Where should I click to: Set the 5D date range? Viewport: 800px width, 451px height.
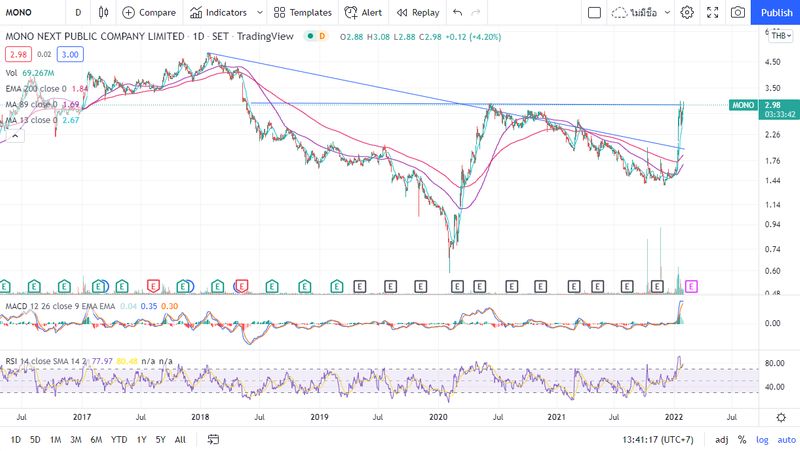[35, 439]
